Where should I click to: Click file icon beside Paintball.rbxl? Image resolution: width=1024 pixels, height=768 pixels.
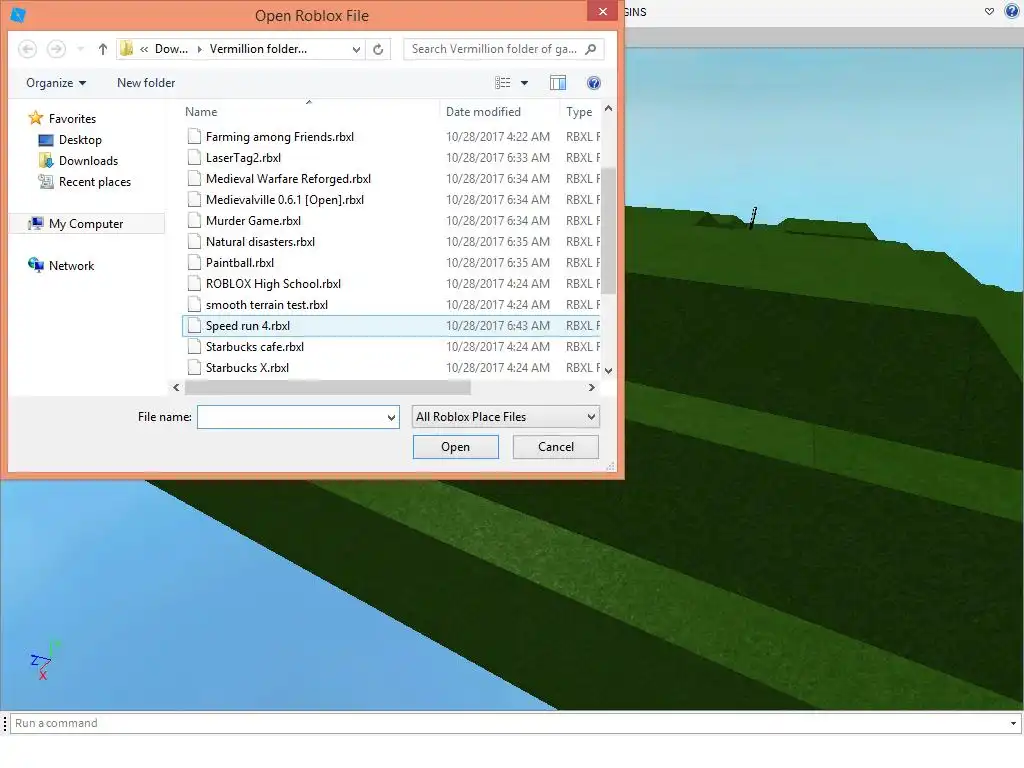coord(194,263)
